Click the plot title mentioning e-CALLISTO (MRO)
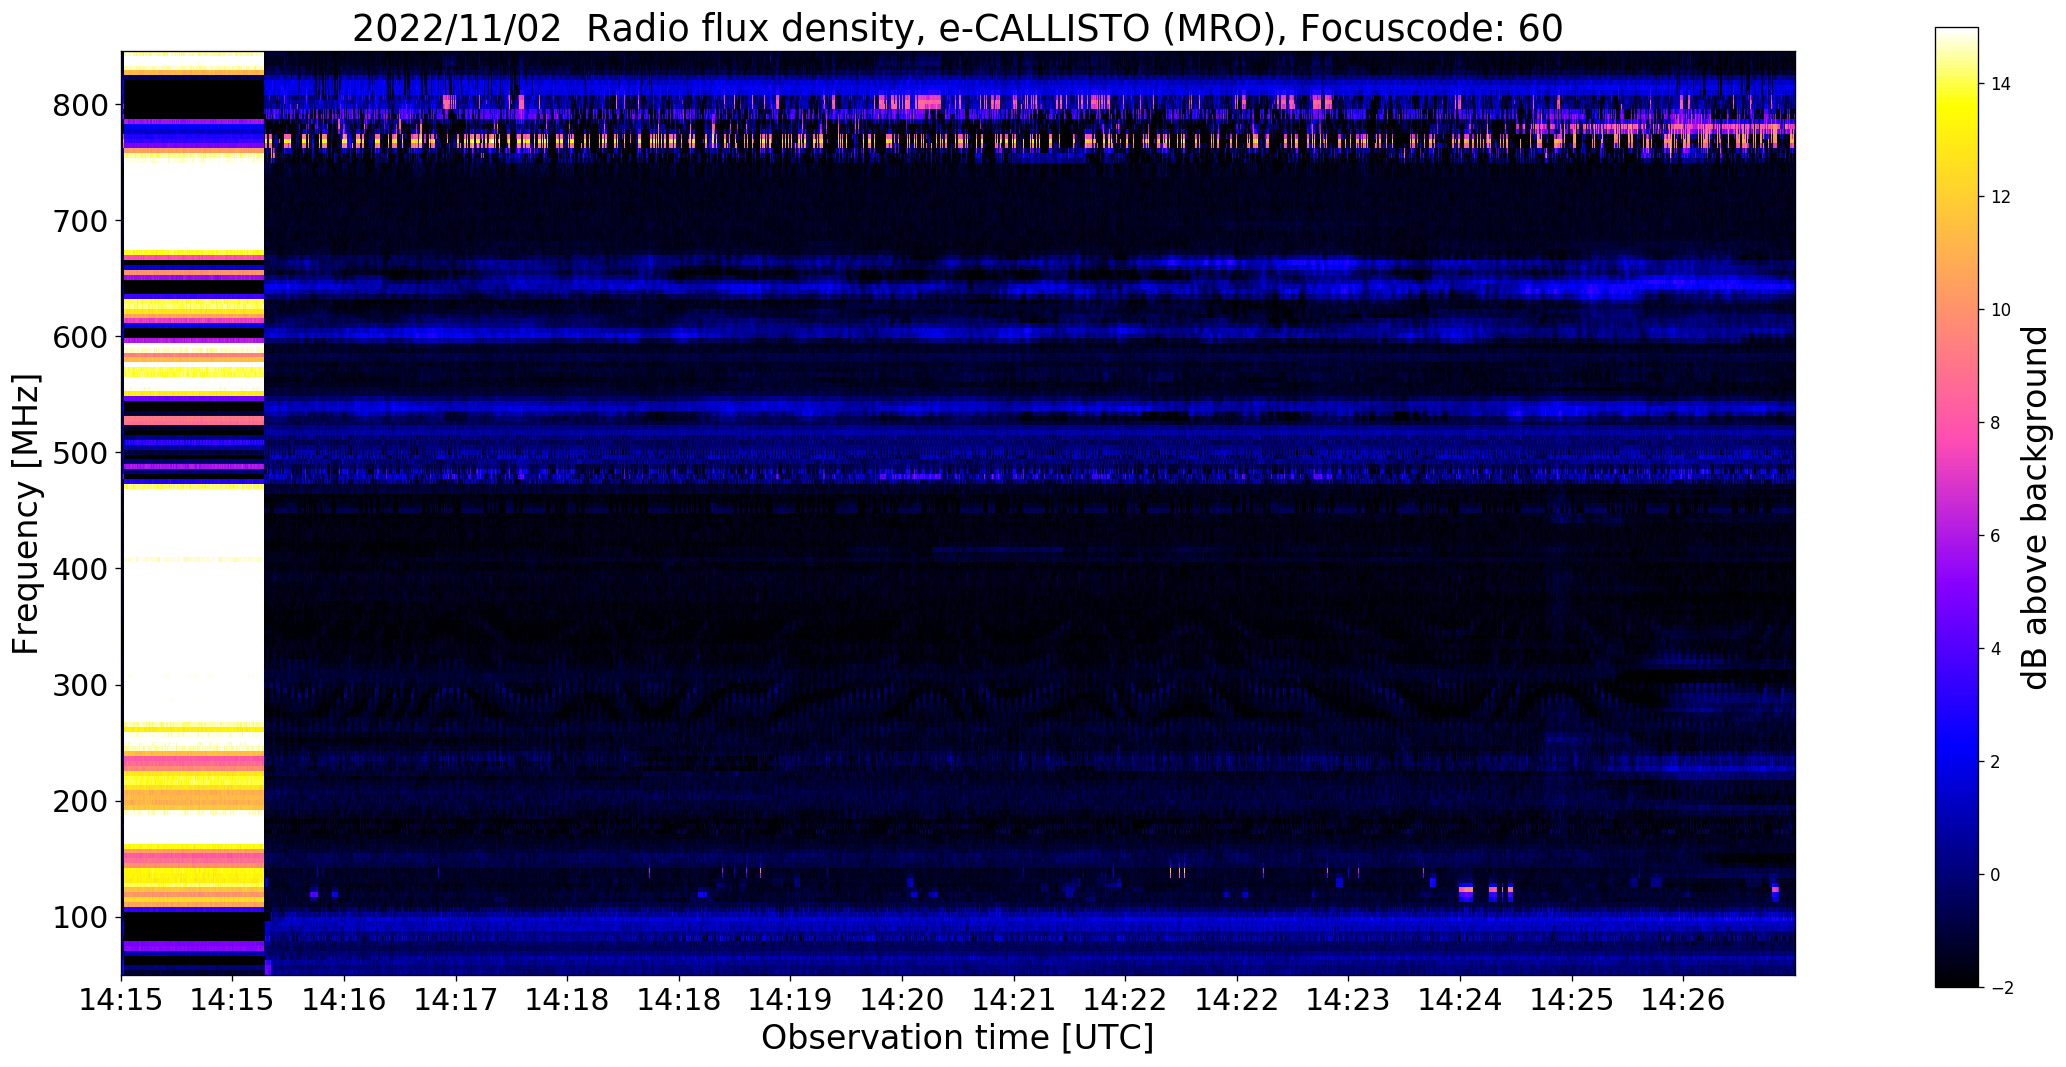This screenshot has height=1067, width=2066. pos(957,29)
